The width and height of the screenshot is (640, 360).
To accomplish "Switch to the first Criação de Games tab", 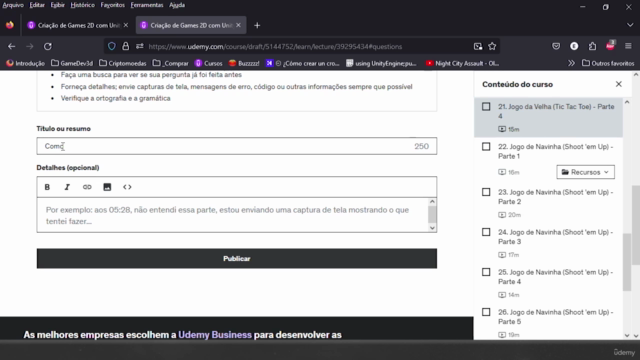I will [x=77, y=25].
